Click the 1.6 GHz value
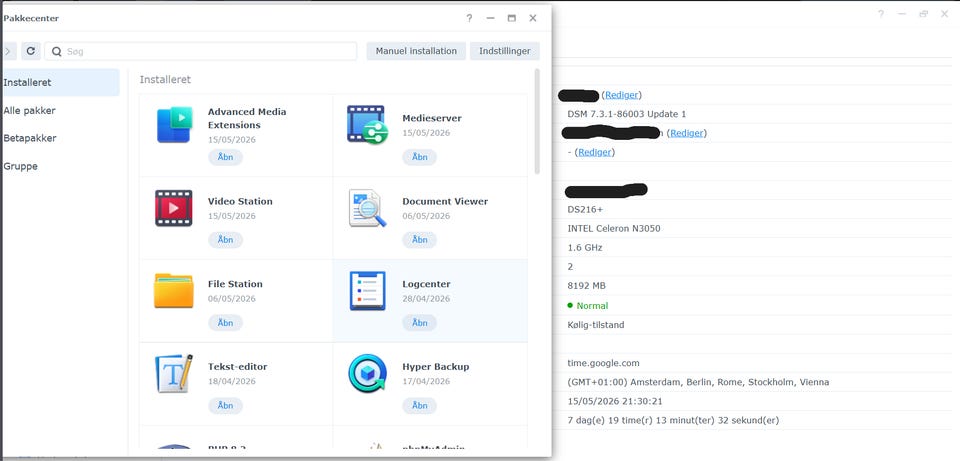The width and height of the screenshot is (960, 461). [585, 248]
